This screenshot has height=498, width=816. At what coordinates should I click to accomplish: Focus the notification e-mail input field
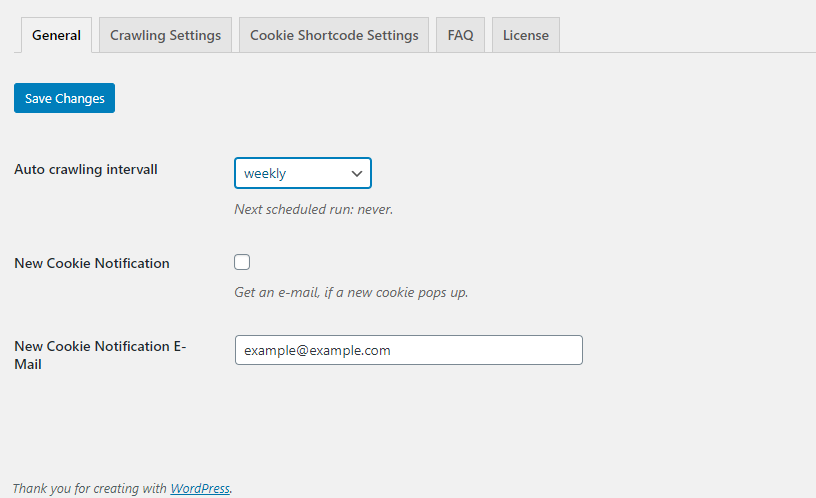[x=409, y=350]
